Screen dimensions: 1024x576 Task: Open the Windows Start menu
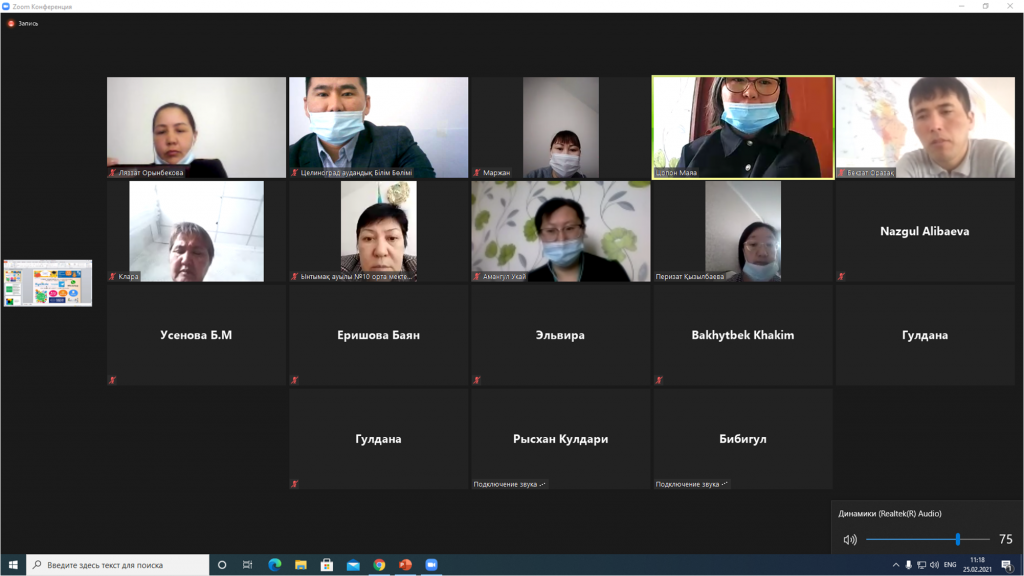tap(12, 565)
